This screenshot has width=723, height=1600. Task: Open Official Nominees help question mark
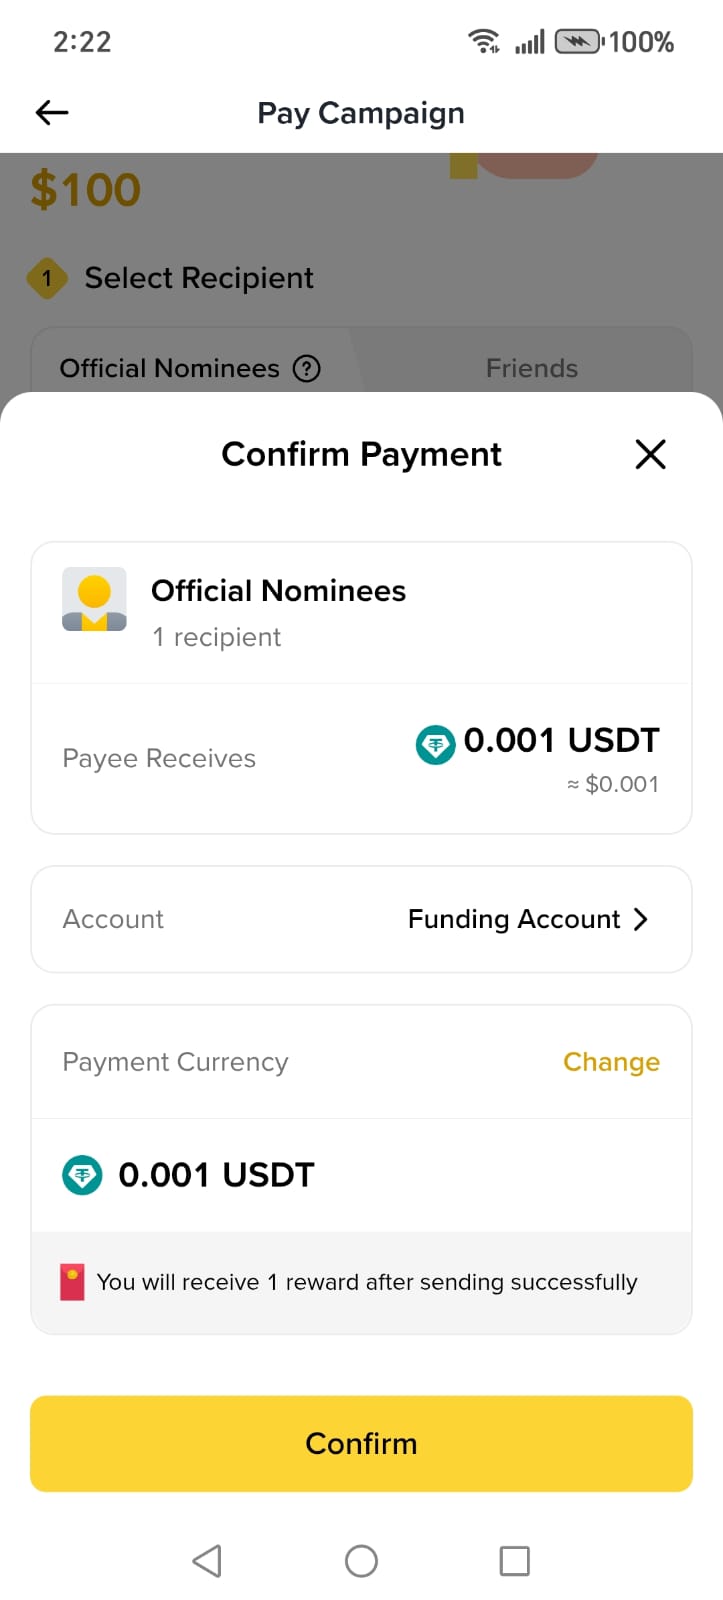[307, 369]
